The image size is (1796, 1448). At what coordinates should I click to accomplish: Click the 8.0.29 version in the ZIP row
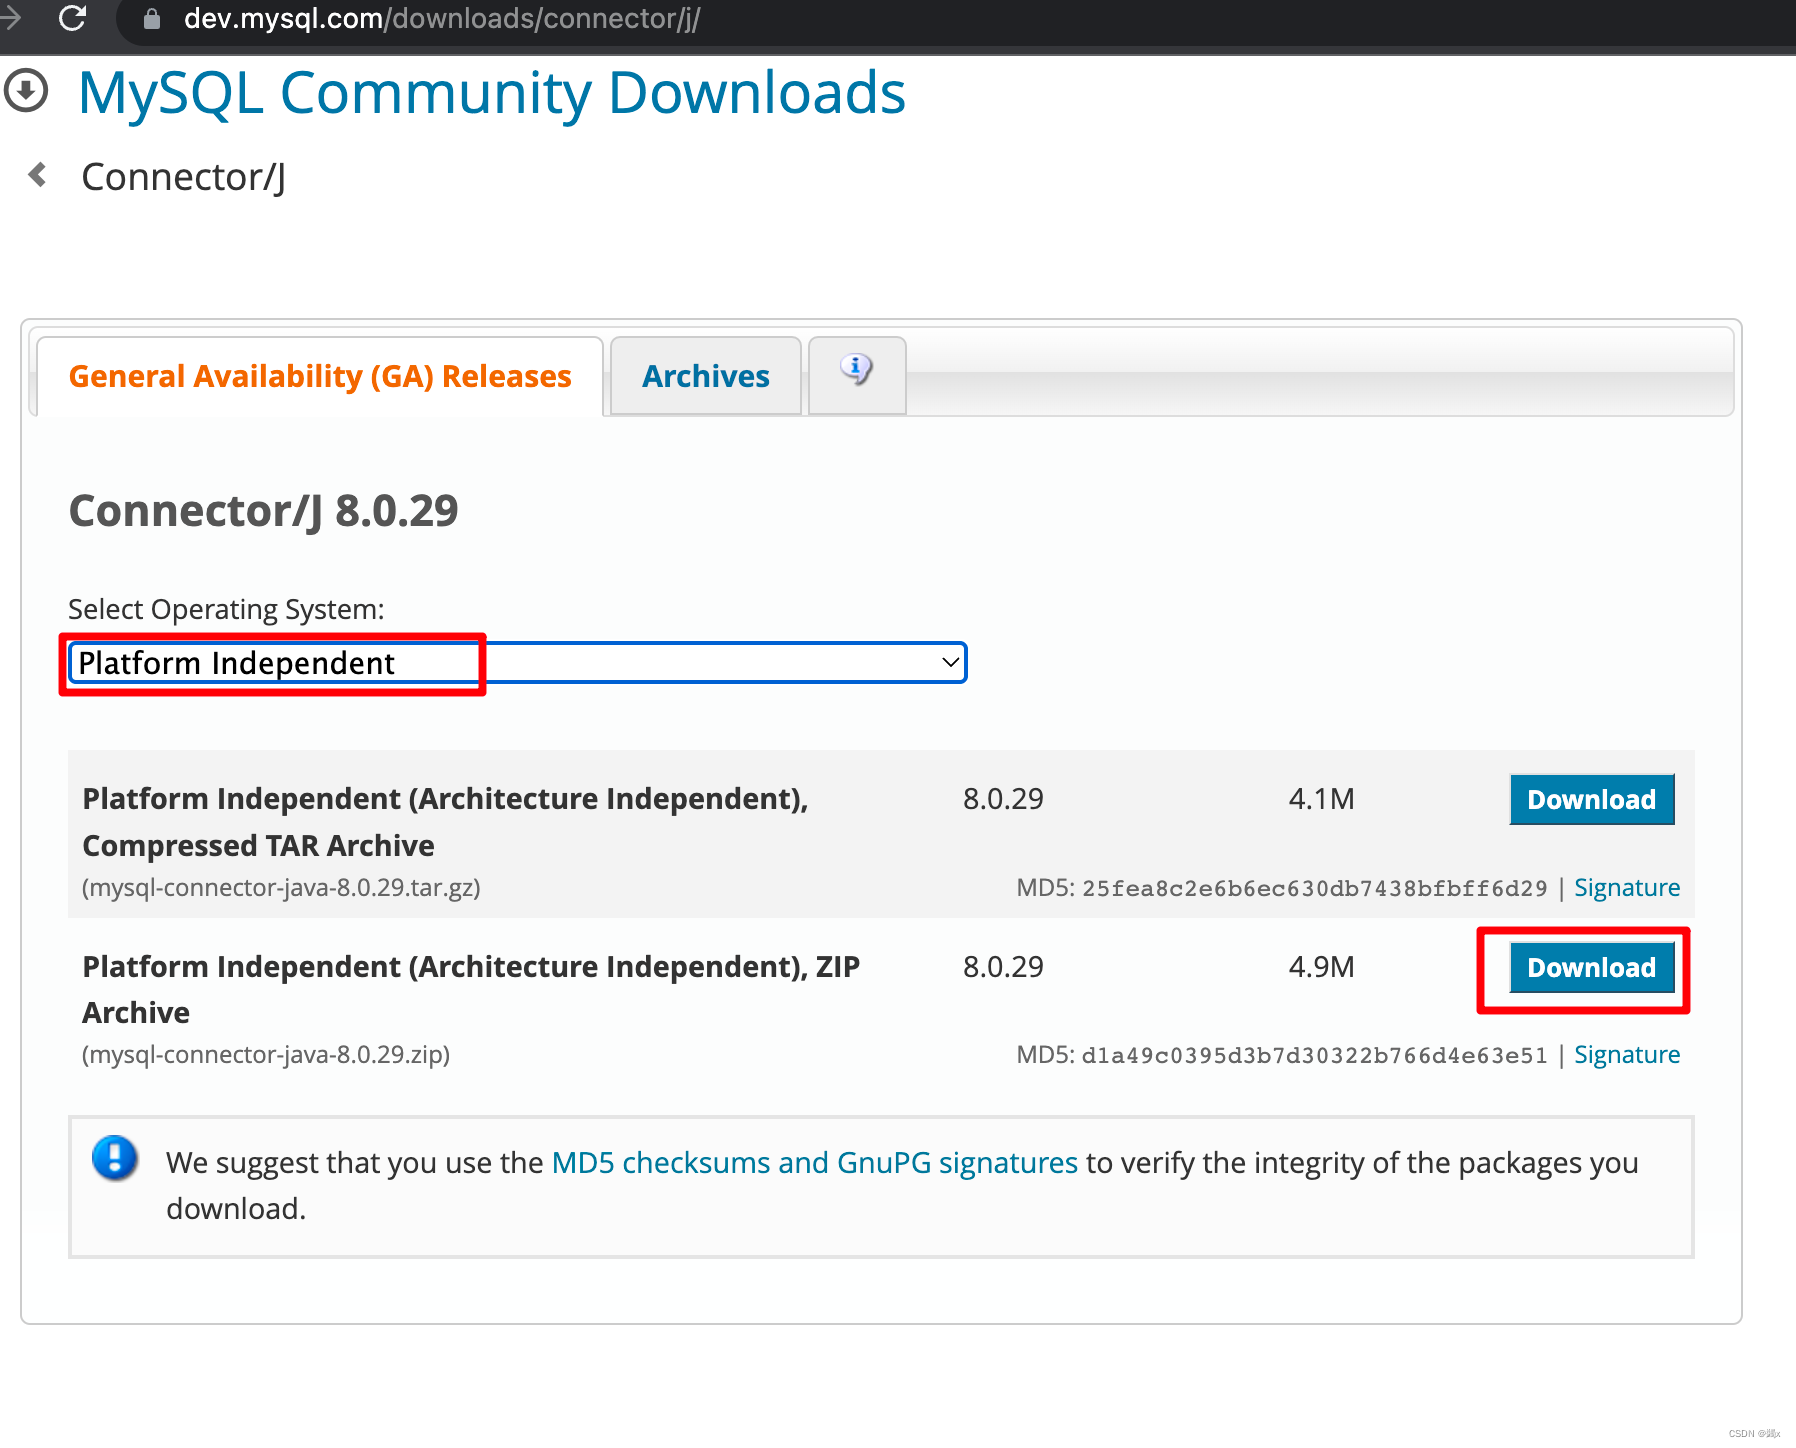point(1003,967)
